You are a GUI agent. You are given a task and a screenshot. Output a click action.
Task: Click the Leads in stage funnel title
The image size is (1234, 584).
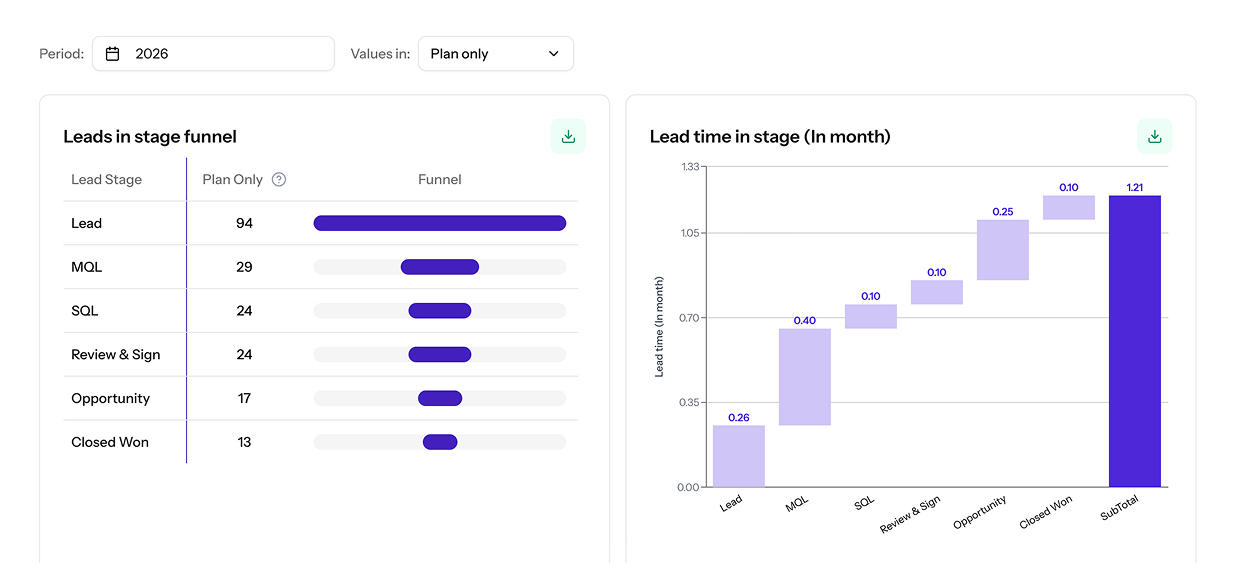point(150,136)
